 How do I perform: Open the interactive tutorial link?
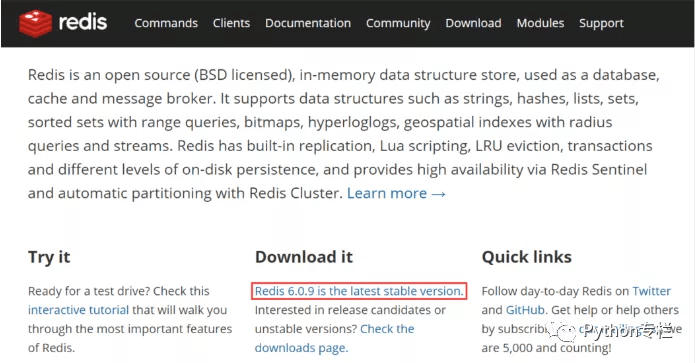(x=78, y=310)
